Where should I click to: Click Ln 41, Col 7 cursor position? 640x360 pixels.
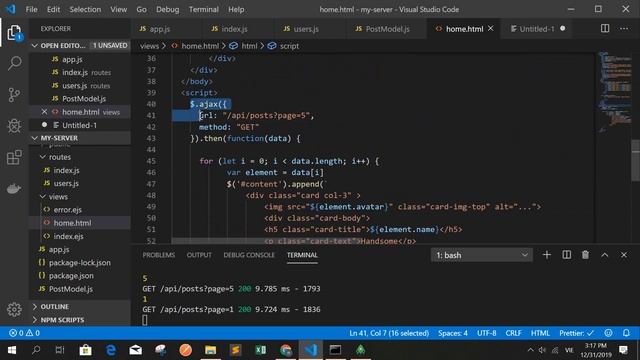click(389, 333)
